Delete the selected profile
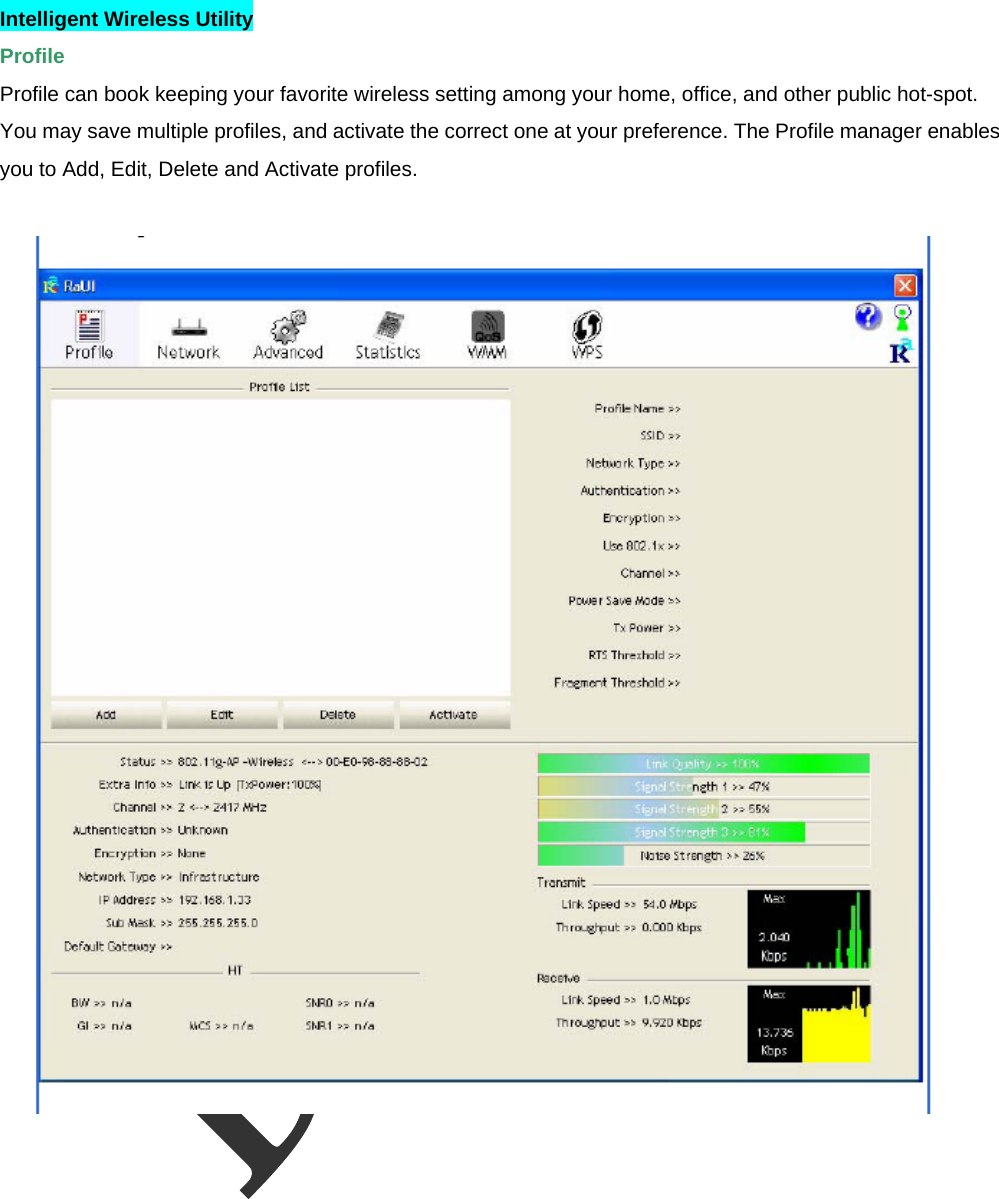The image size is (999, 1199). coord(338,714)
